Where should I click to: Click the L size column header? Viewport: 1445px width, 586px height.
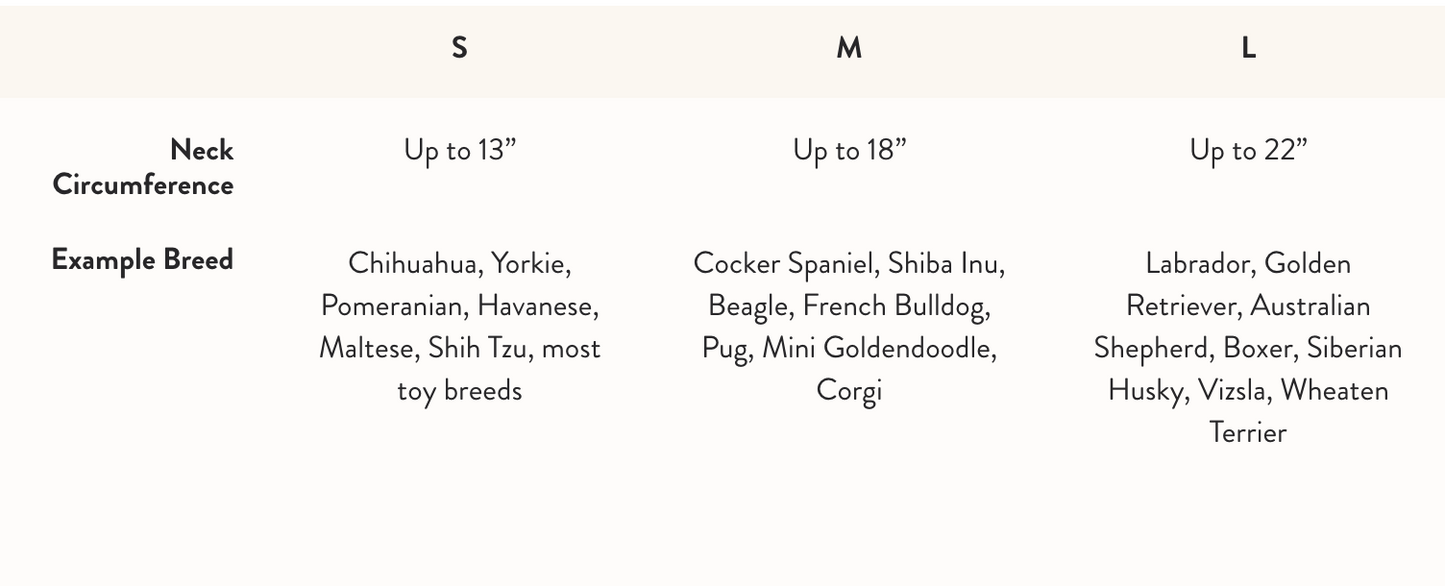click(1248, 48)
